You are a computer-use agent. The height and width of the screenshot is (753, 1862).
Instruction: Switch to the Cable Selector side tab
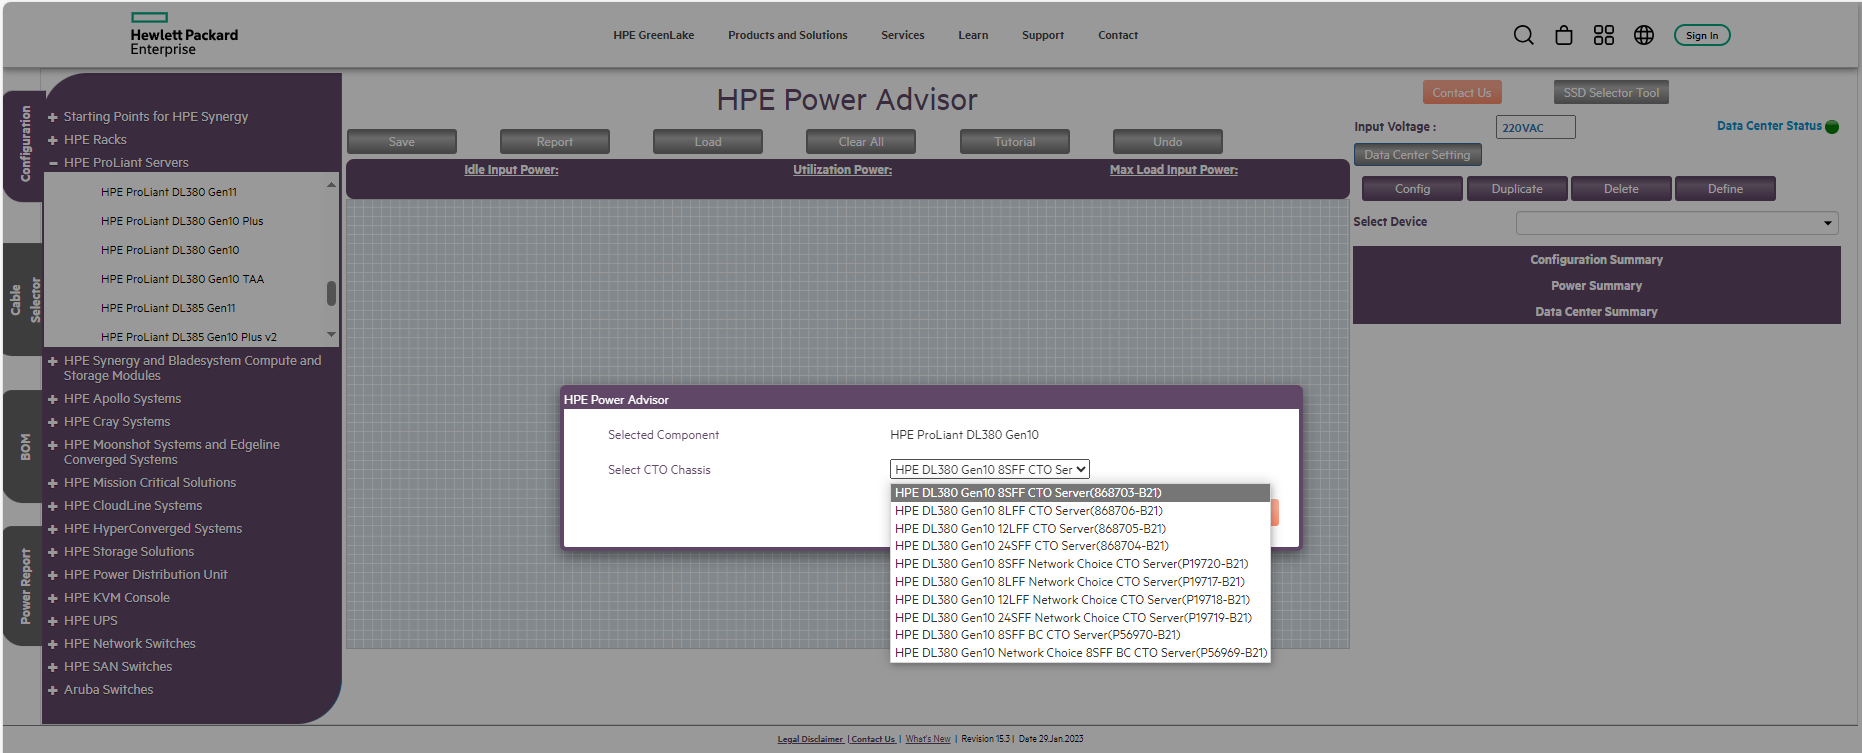tap(24, 299)
